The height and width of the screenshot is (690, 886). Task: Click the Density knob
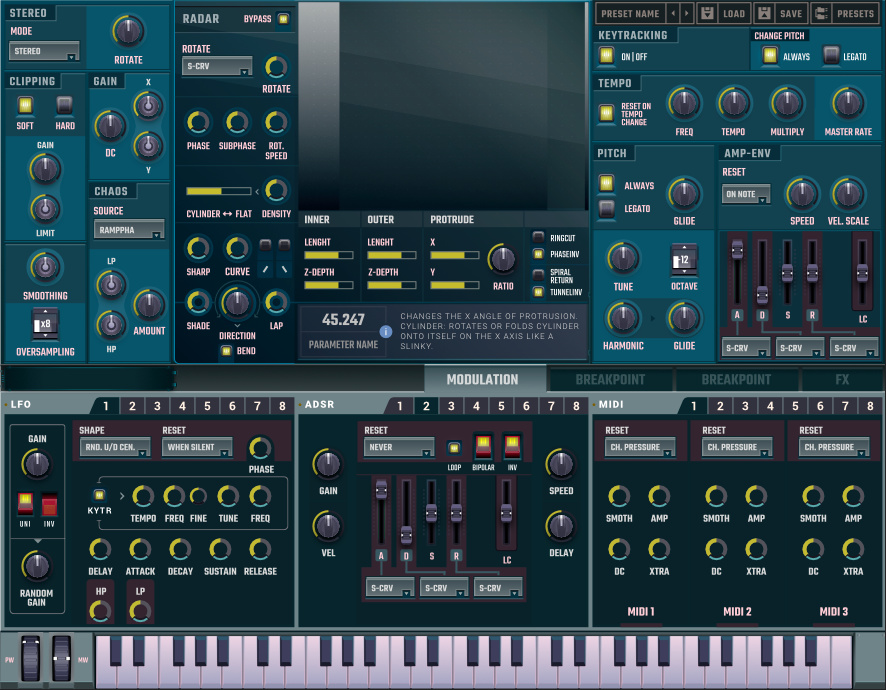tap(276, 190)
